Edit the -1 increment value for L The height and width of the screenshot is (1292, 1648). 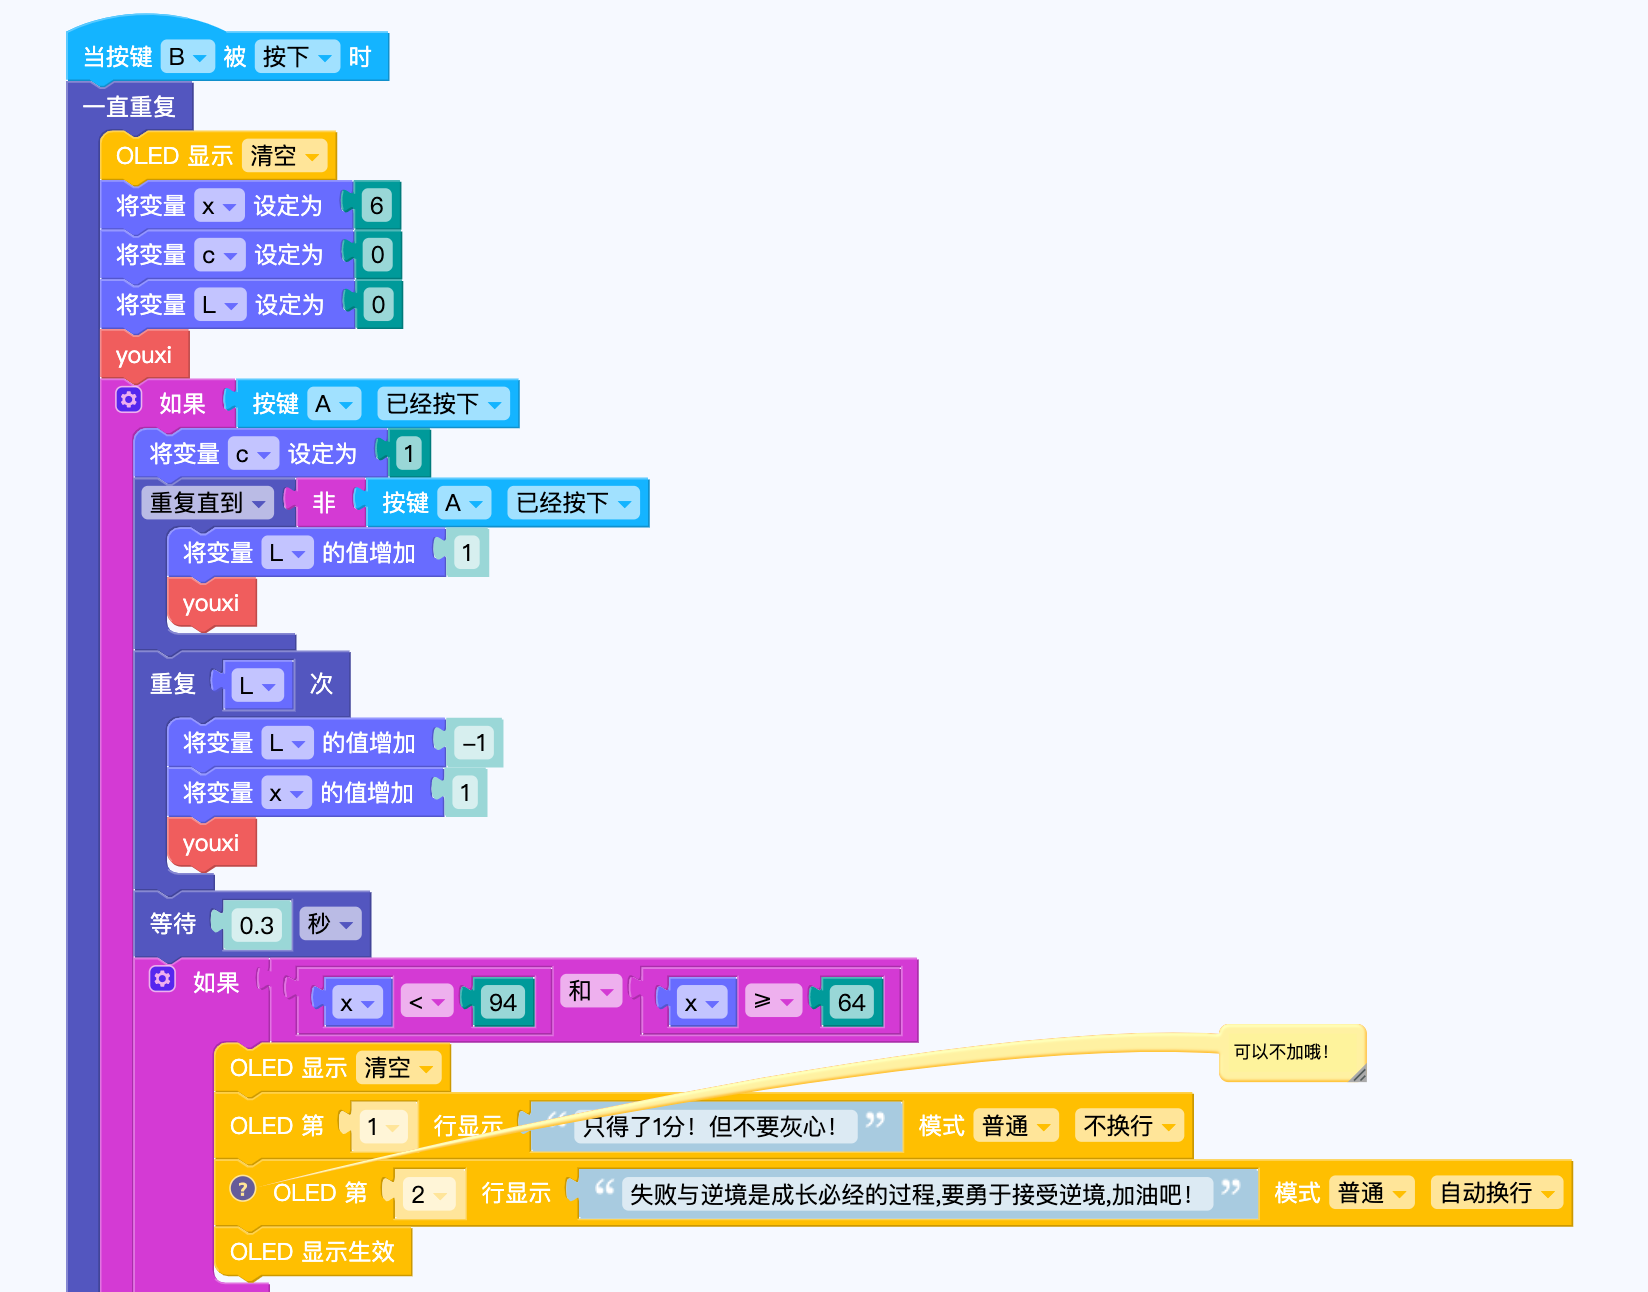(x=474, y=743)
